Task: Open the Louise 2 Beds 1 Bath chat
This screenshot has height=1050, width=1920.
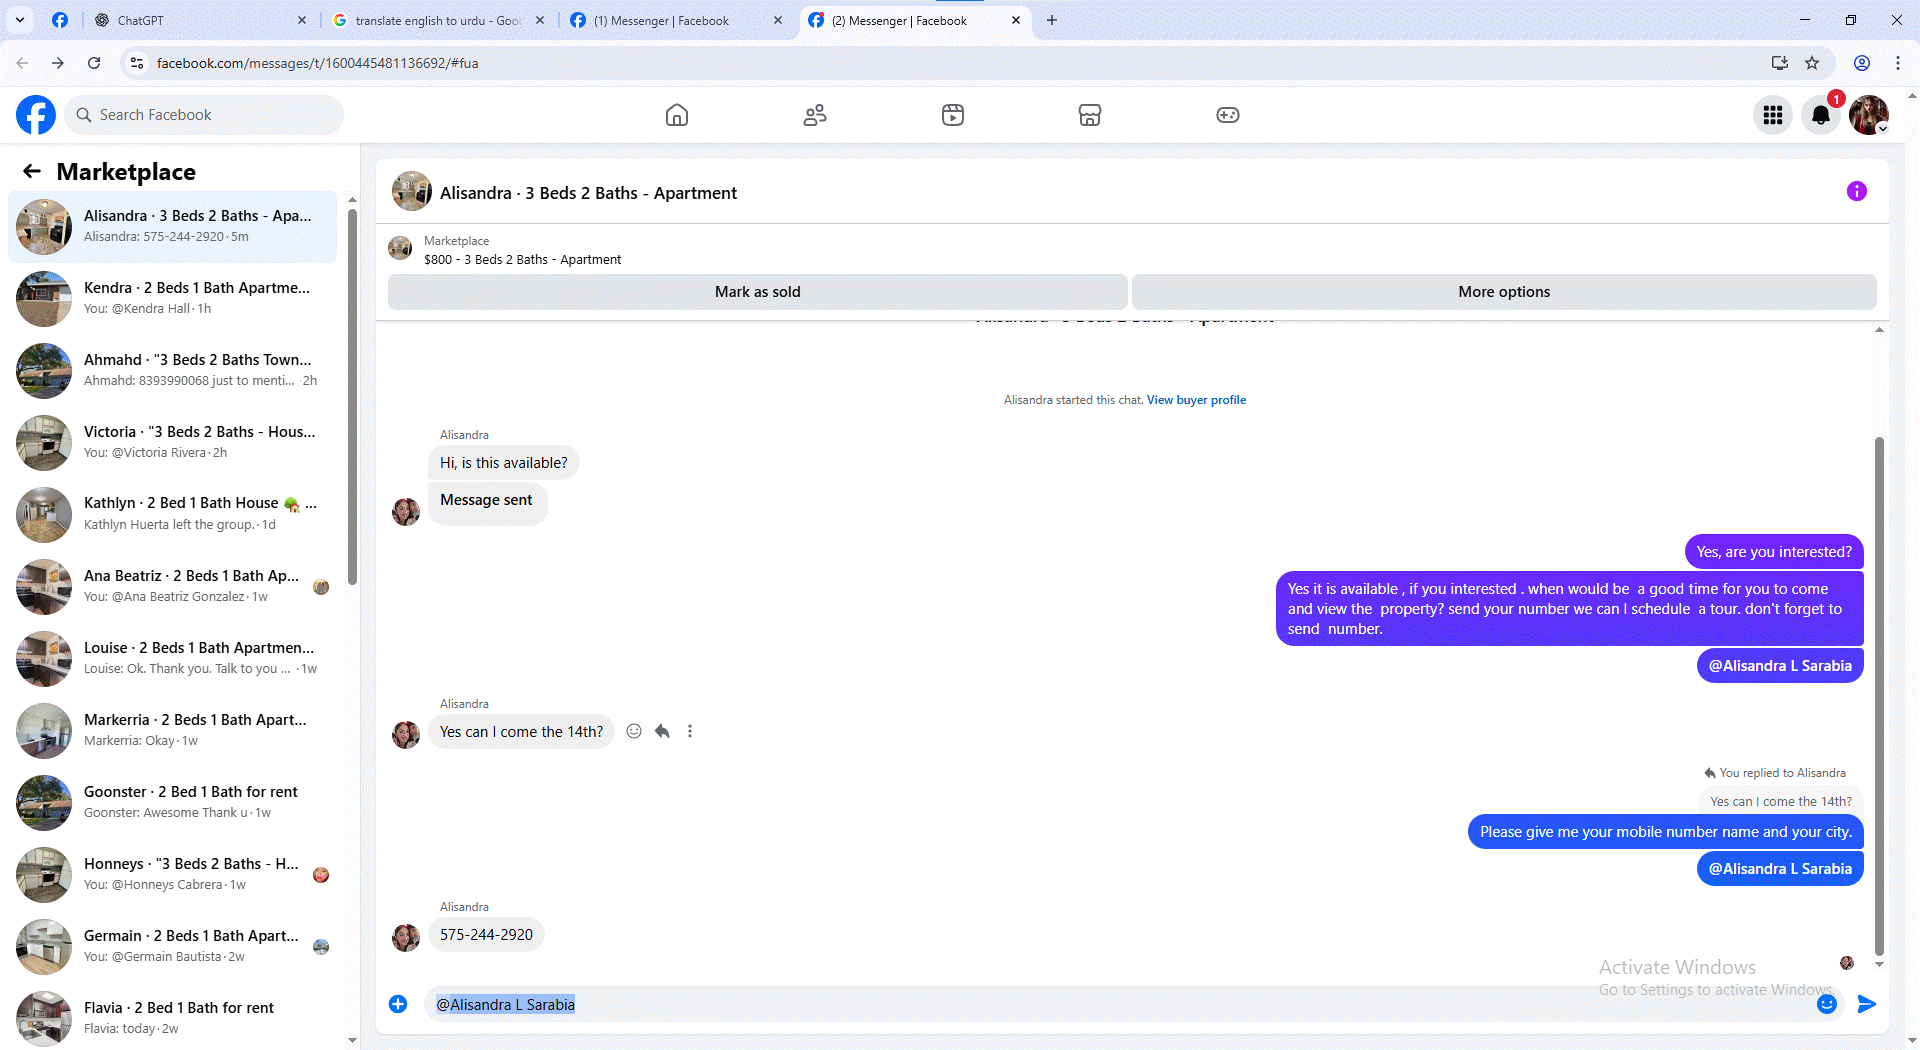Action: pyautogui.click(x=172, y=658)
